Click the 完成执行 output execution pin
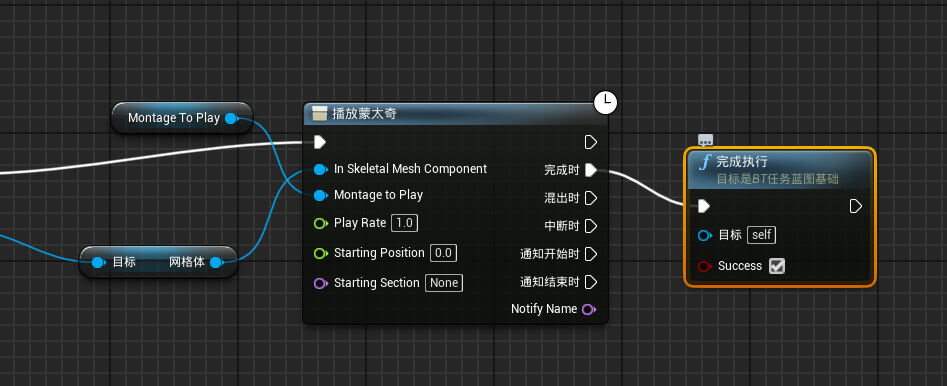 tap(855, 207)
